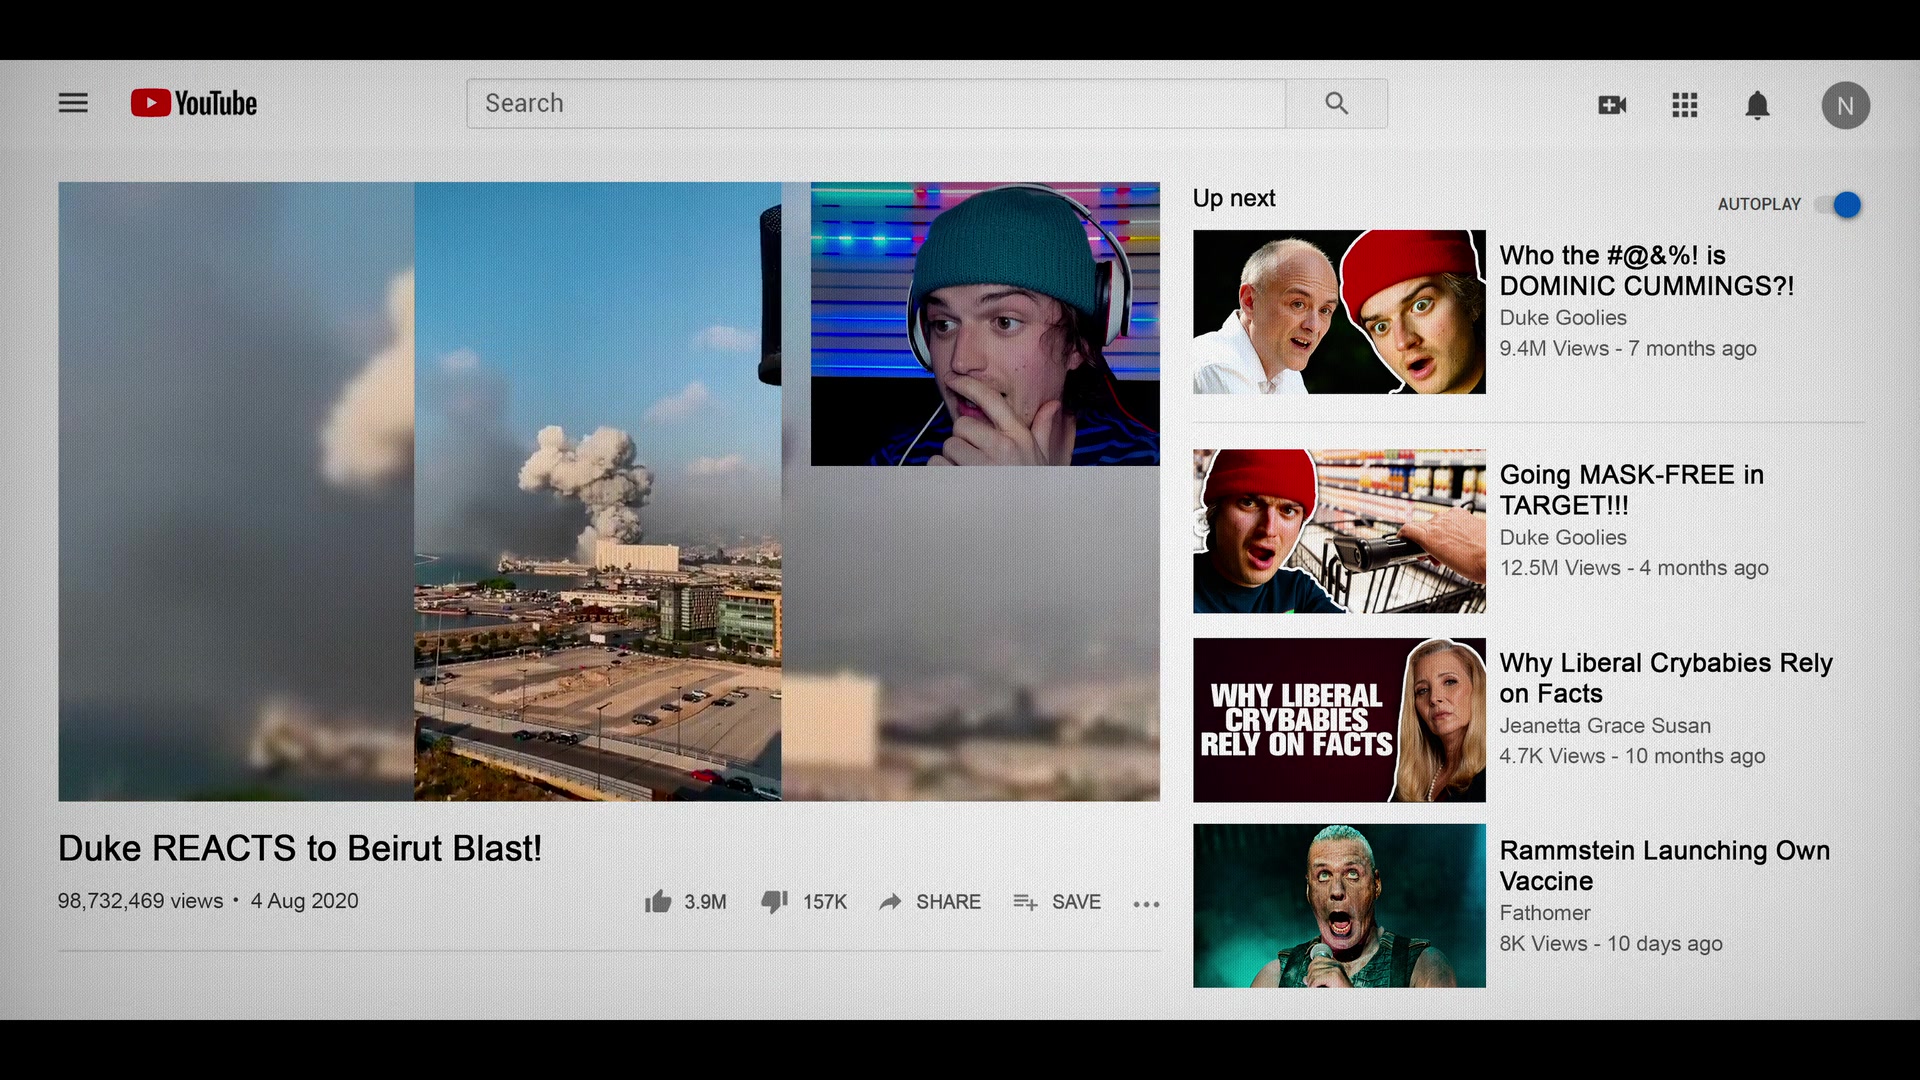The height and width of the screenshot is (1080, 1920).
Task: Click the SHARE button label
Action: (x=948, y=902)
